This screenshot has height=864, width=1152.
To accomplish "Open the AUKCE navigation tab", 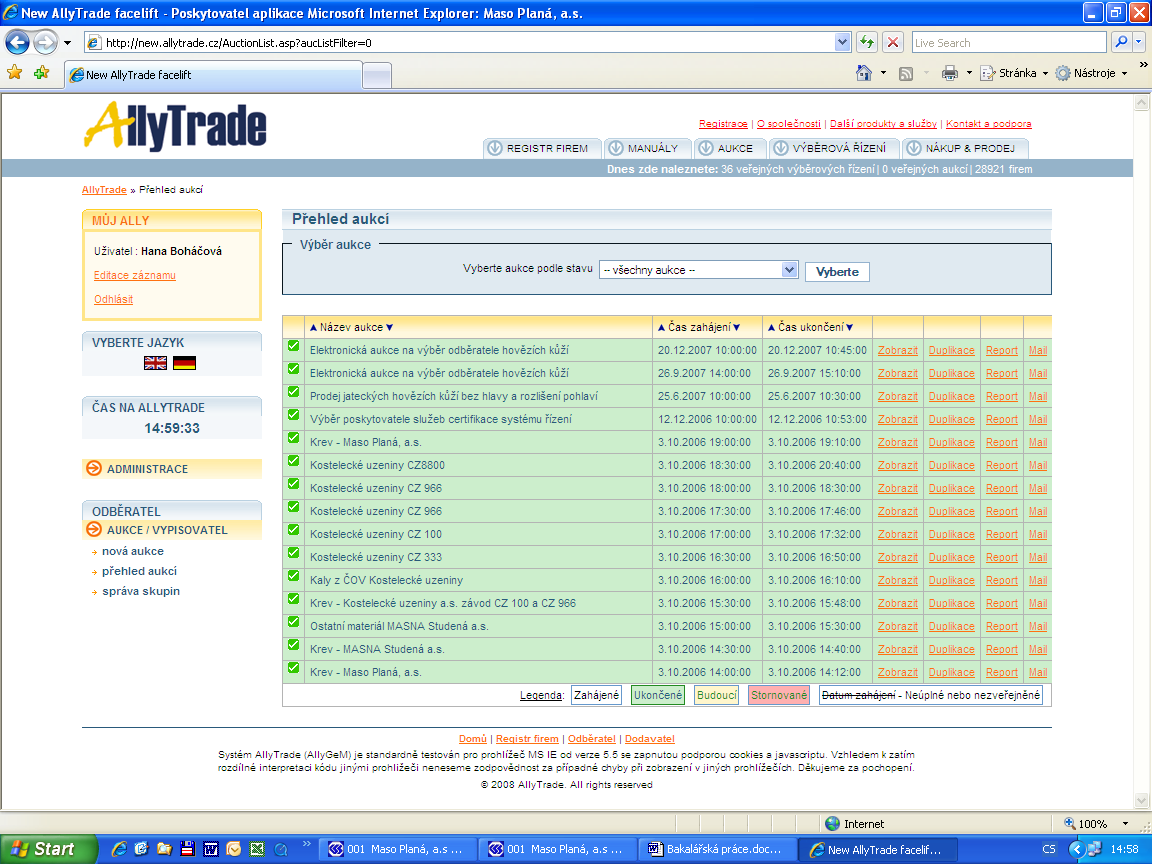I will [730, 148].
